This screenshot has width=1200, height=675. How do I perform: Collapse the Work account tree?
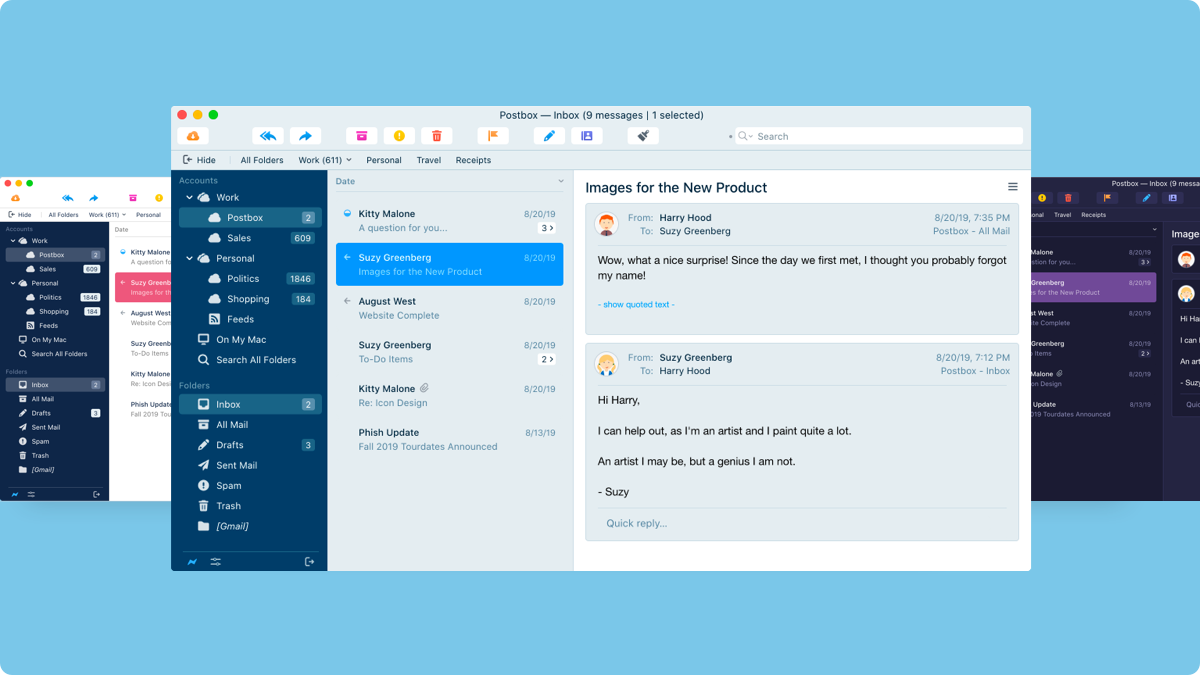(x=189, y=198)
